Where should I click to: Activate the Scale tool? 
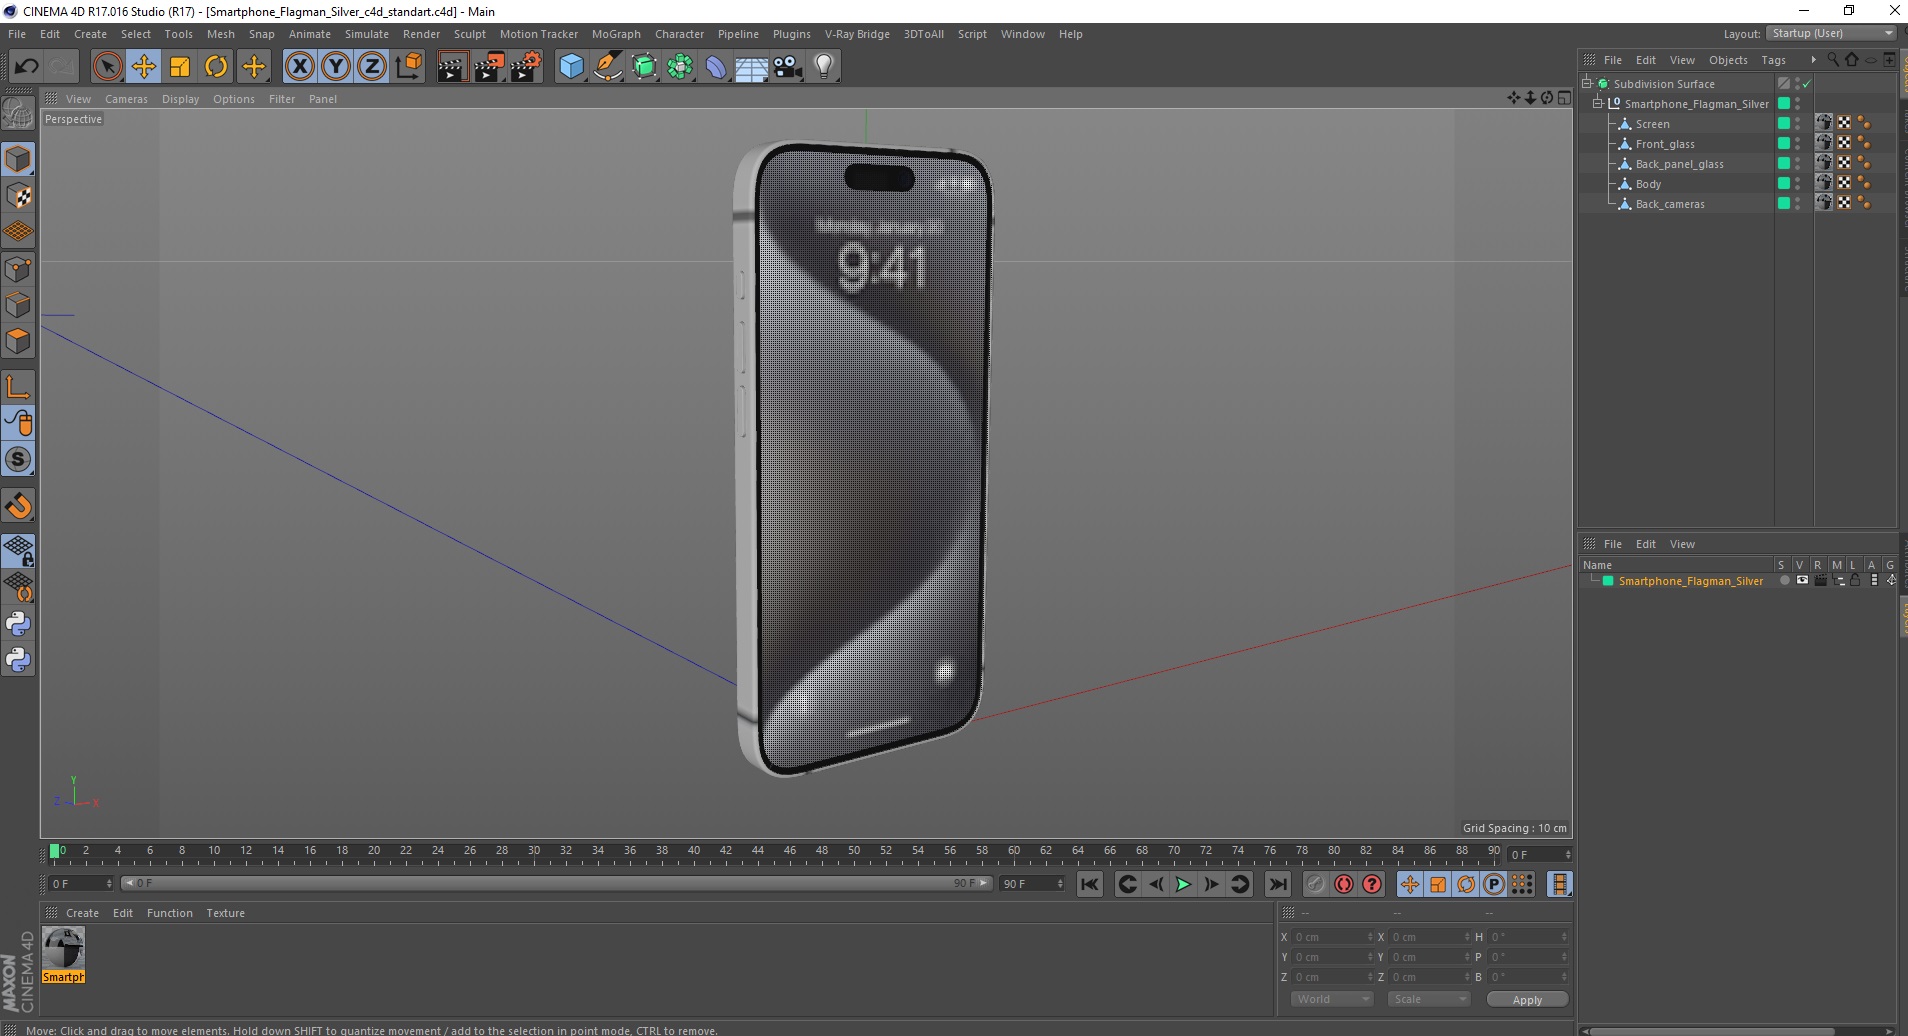point(180,67)
